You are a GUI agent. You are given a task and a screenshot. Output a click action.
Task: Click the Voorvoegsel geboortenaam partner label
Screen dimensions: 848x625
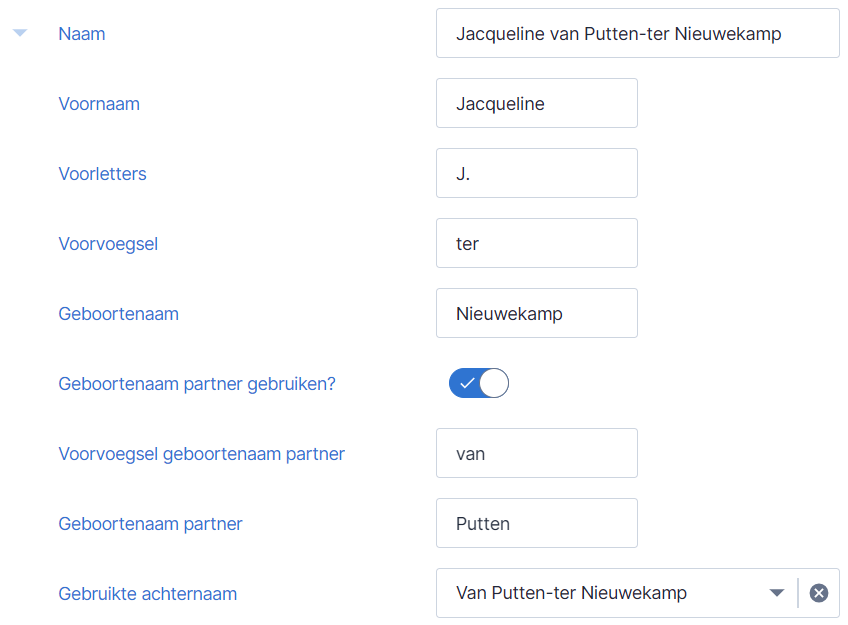pyautogui.click(x=201, y=454)
